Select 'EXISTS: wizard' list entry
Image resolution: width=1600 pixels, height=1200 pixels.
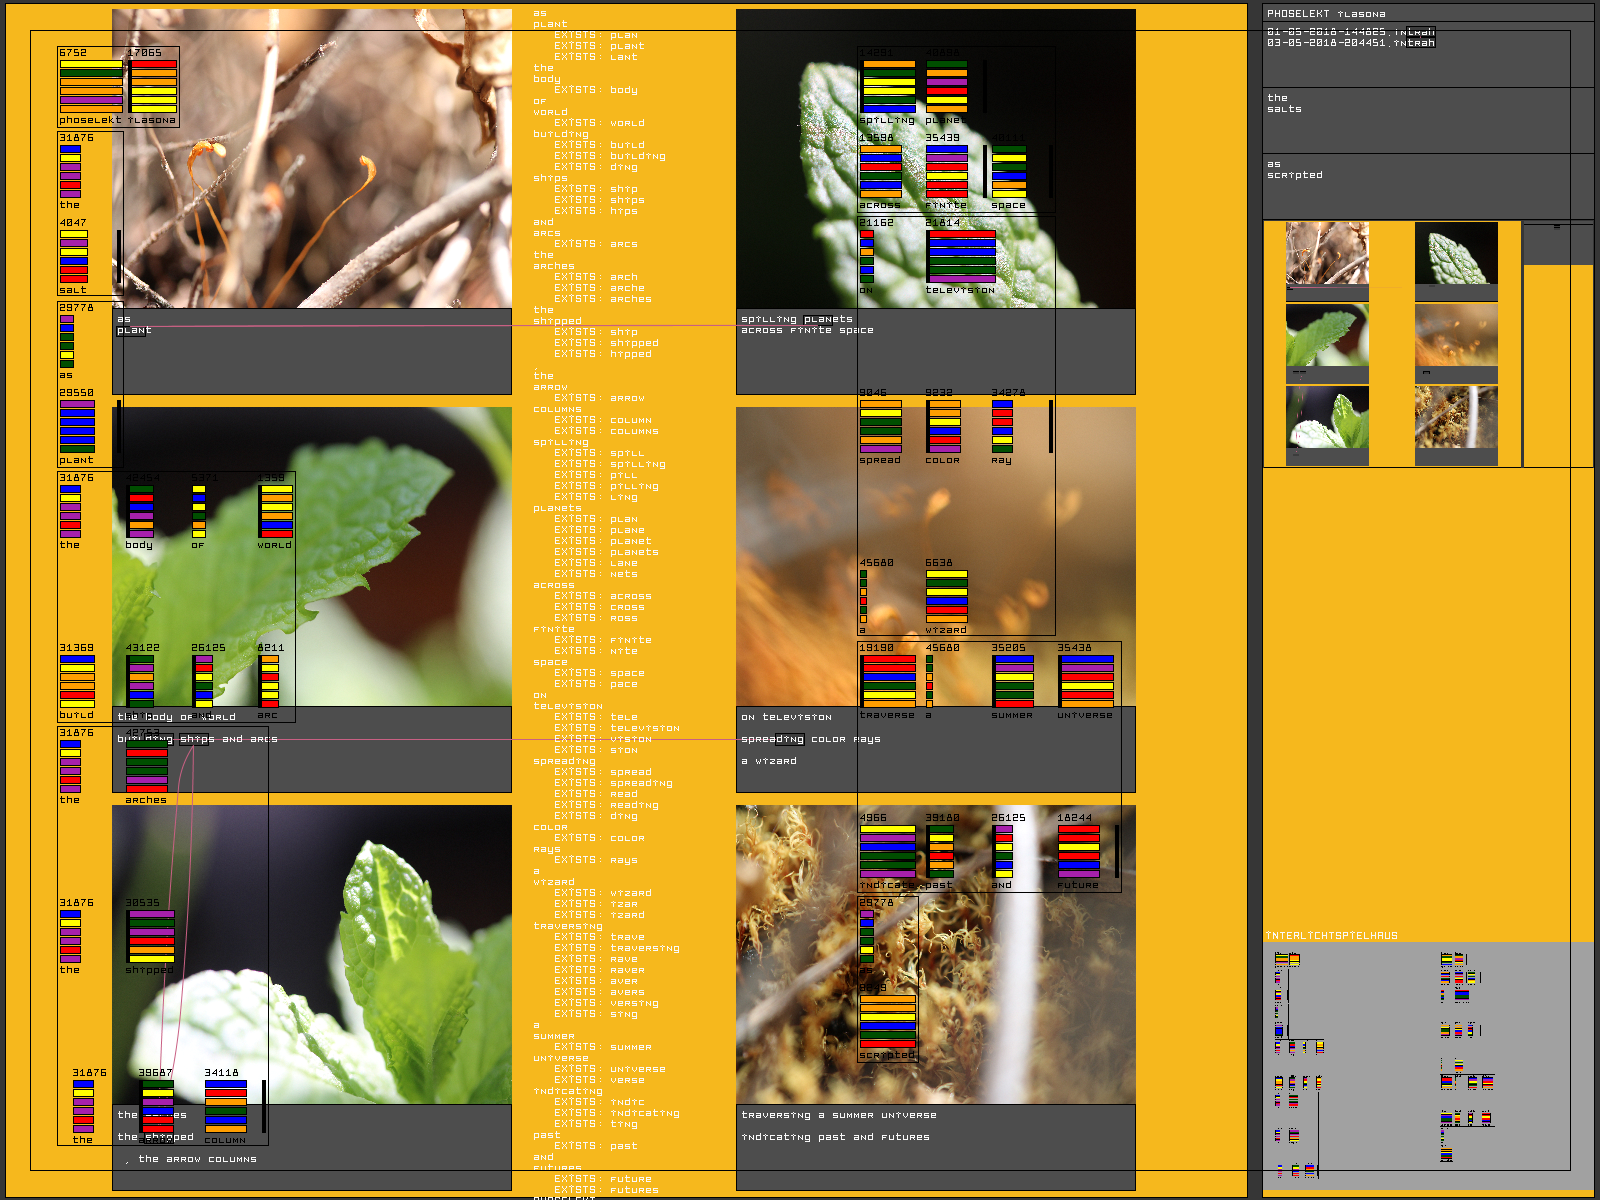click(x=603, y=893)
